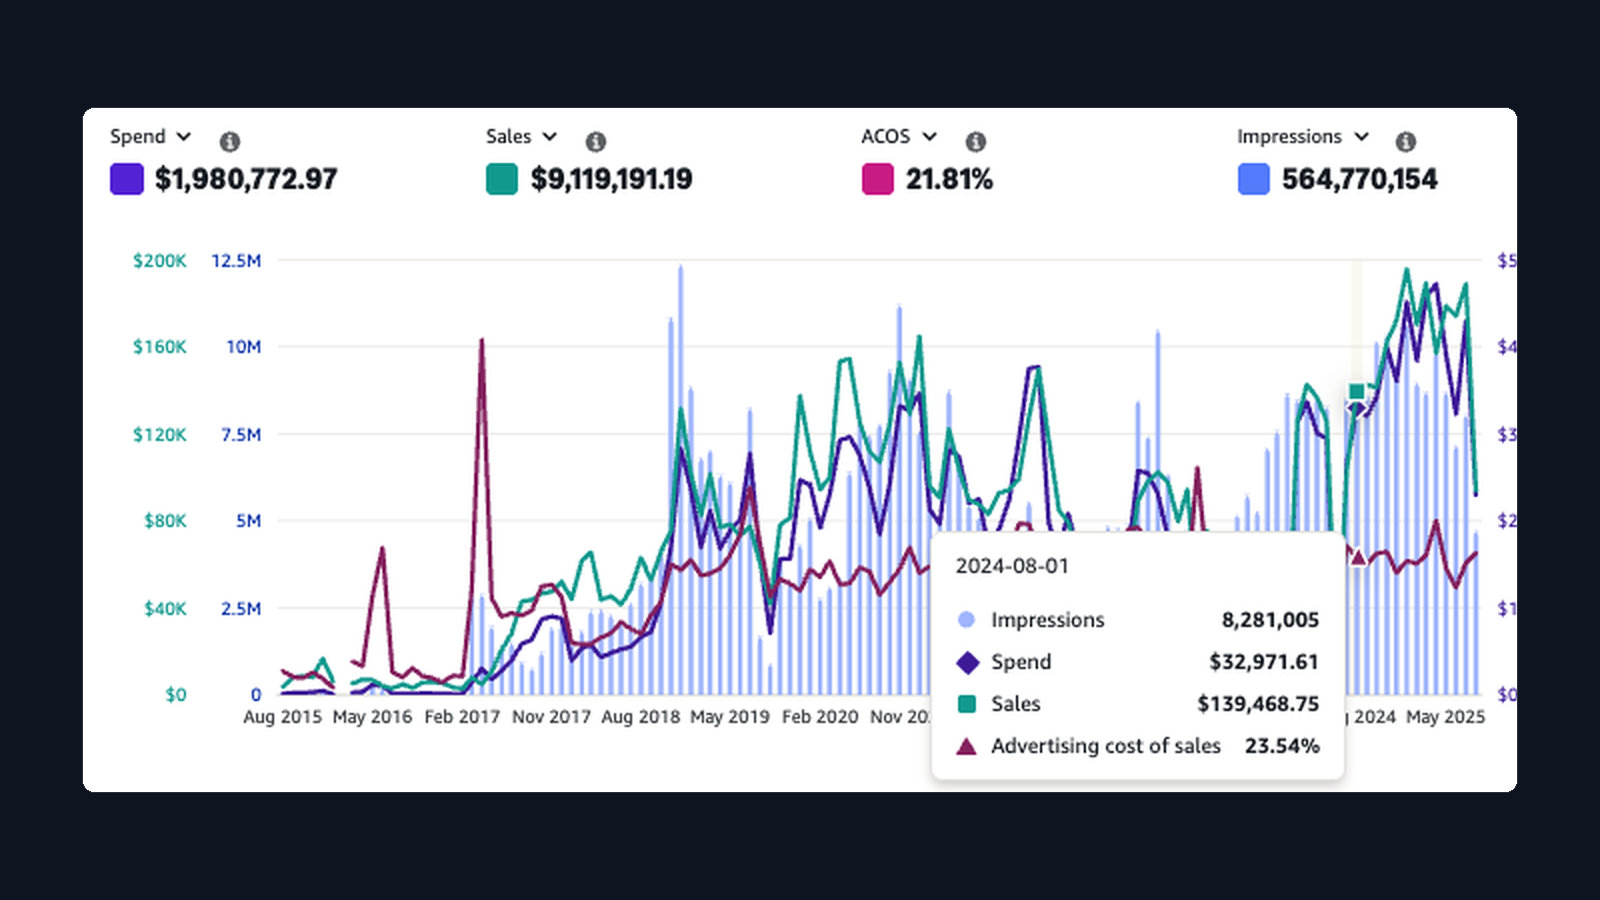Click the Aug 2018 axis label
Viewport: 1600px width, 900px height.
tap(641, 717)
